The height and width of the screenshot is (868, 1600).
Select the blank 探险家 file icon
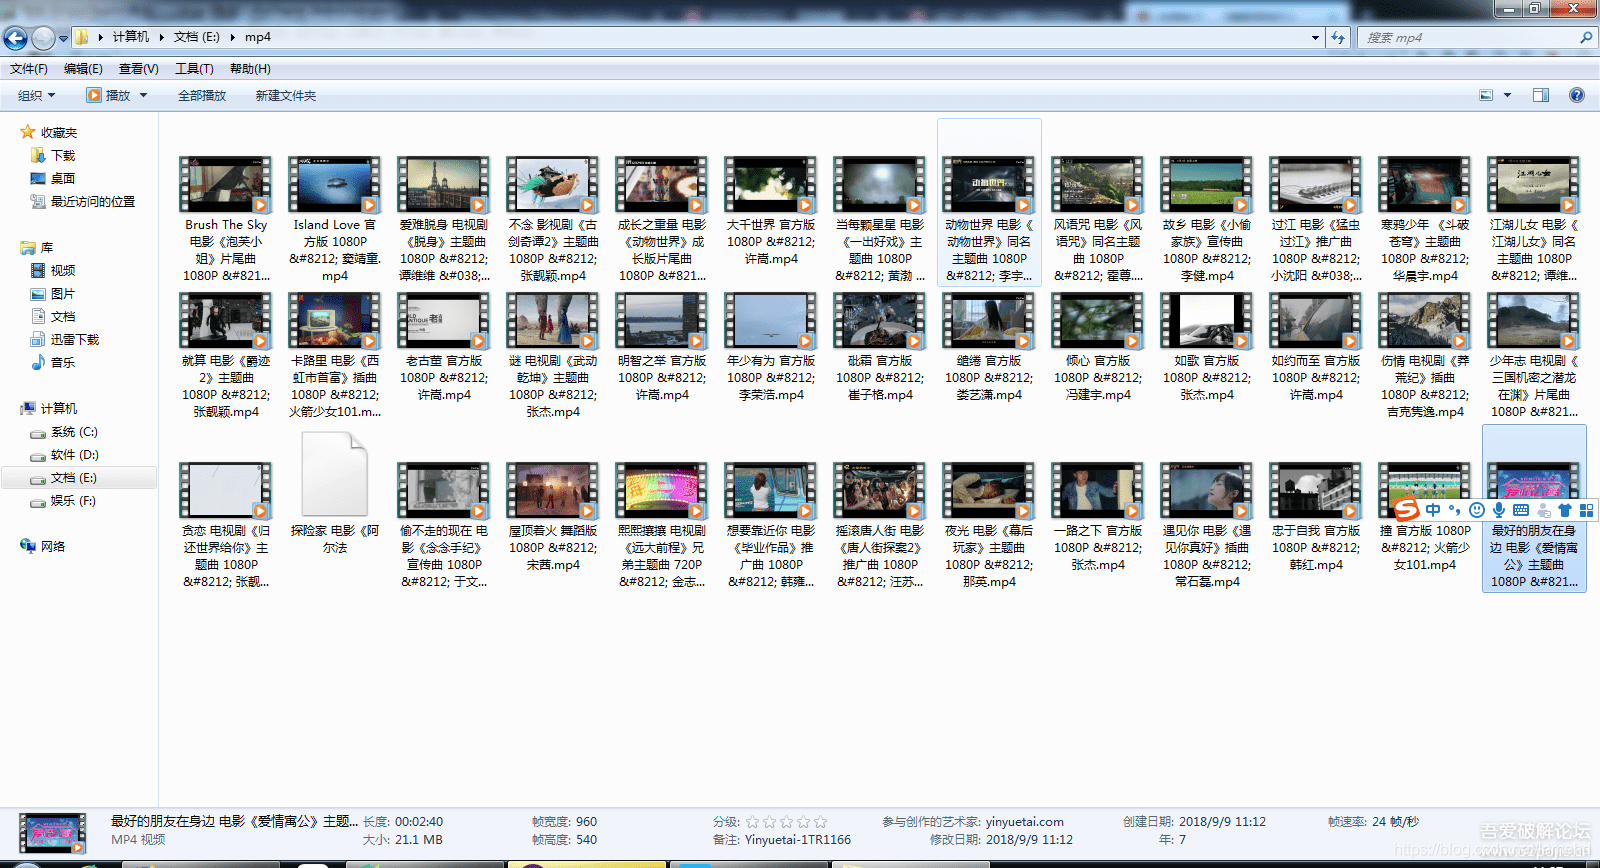click(335, 474)
